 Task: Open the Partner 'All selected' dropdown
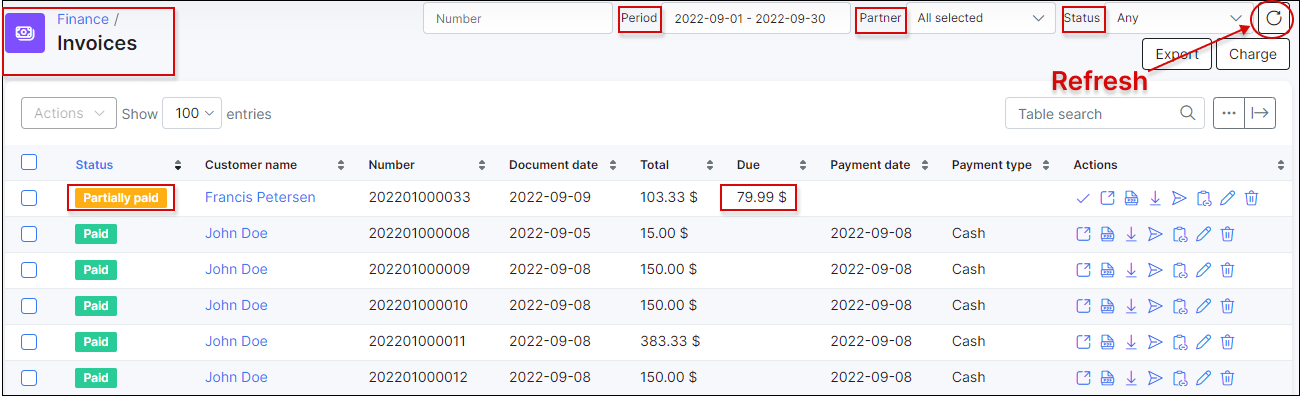(980, 18)
